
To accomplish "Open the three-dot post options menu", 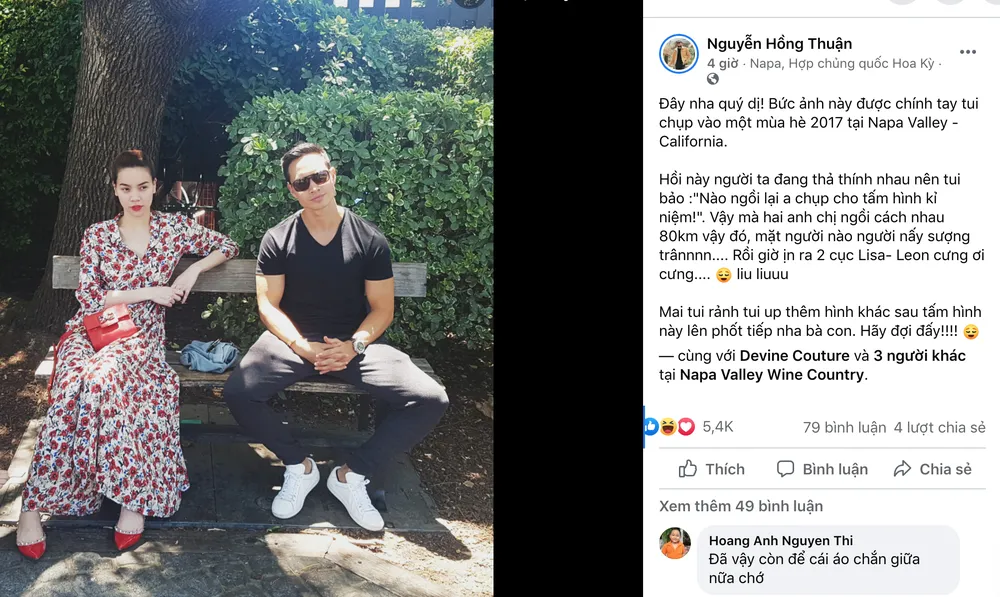I will click(x=967, y=52).
